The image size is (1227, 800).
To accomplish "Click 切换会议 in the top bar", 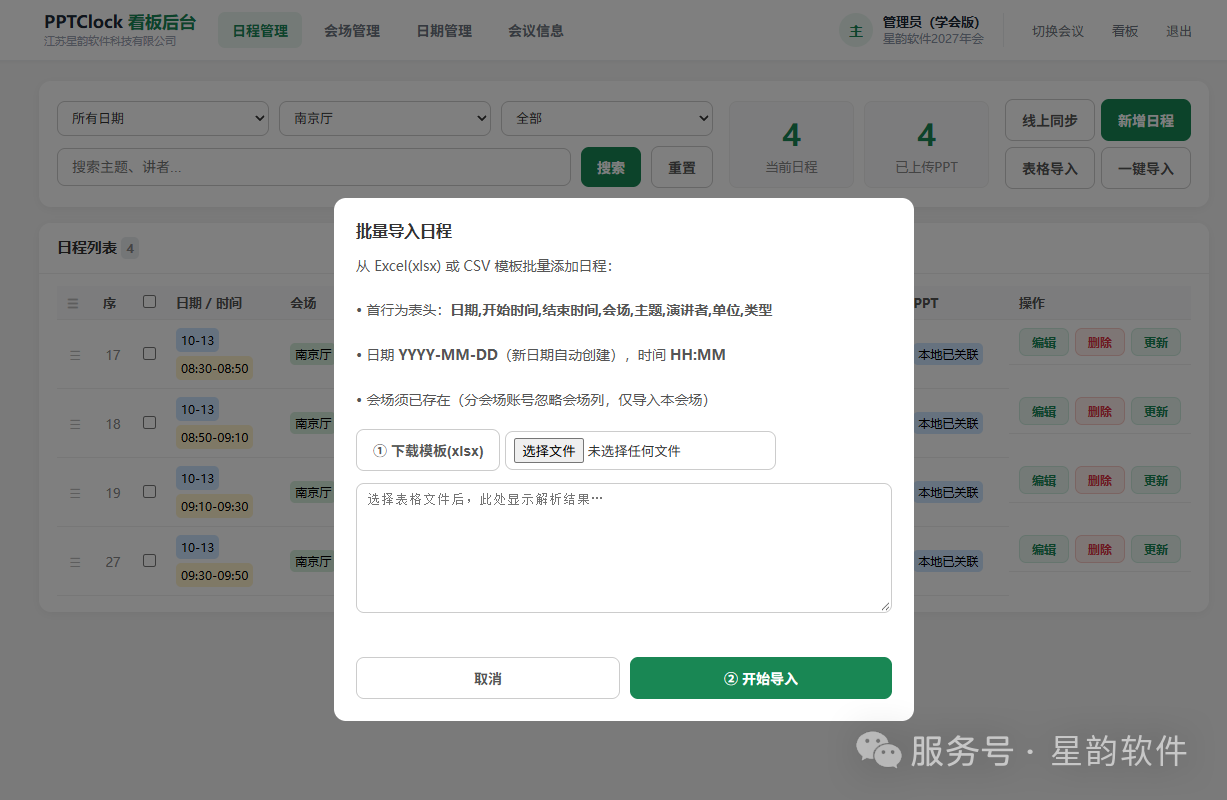I will tap(1058, 31).
